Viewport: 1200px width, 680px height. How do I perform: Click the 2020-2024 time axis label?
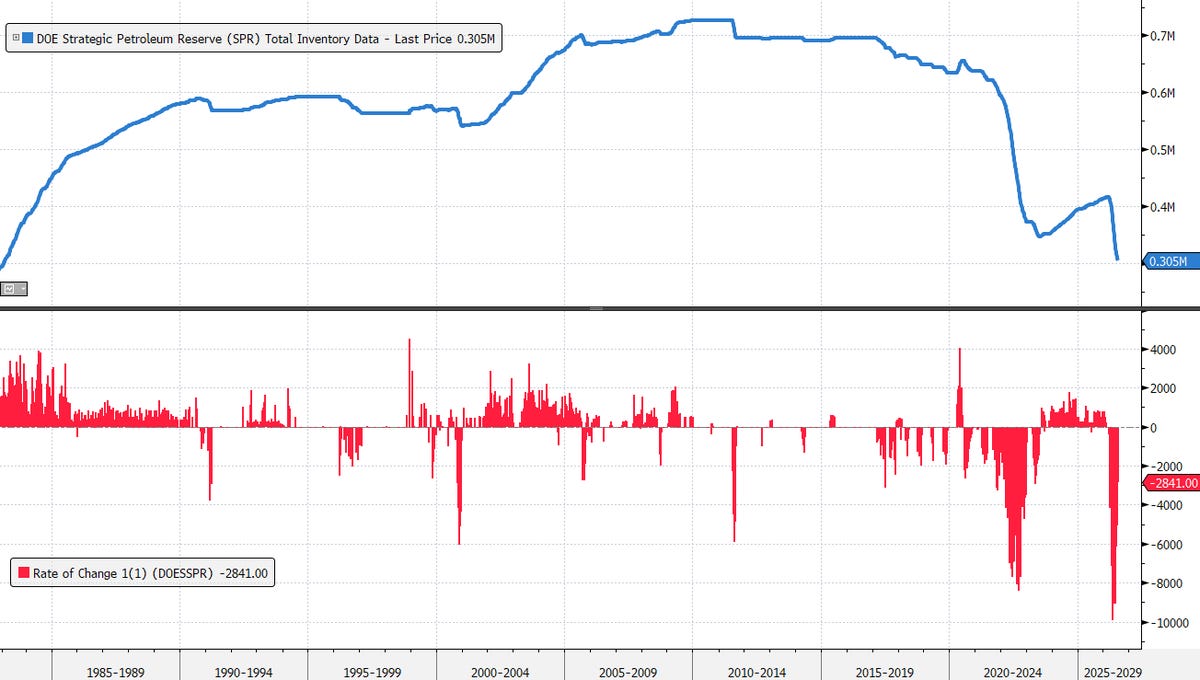point(1013,672)
